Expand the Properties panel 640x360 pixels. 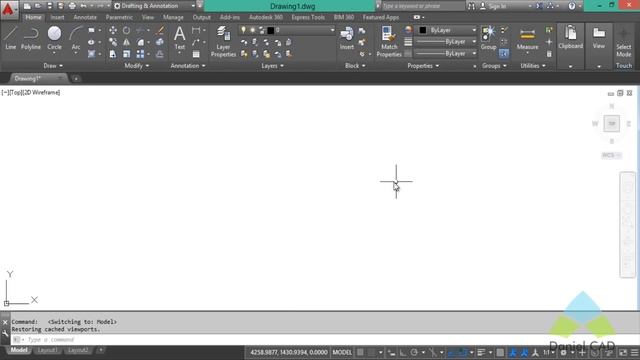click(x=423, y=65)
